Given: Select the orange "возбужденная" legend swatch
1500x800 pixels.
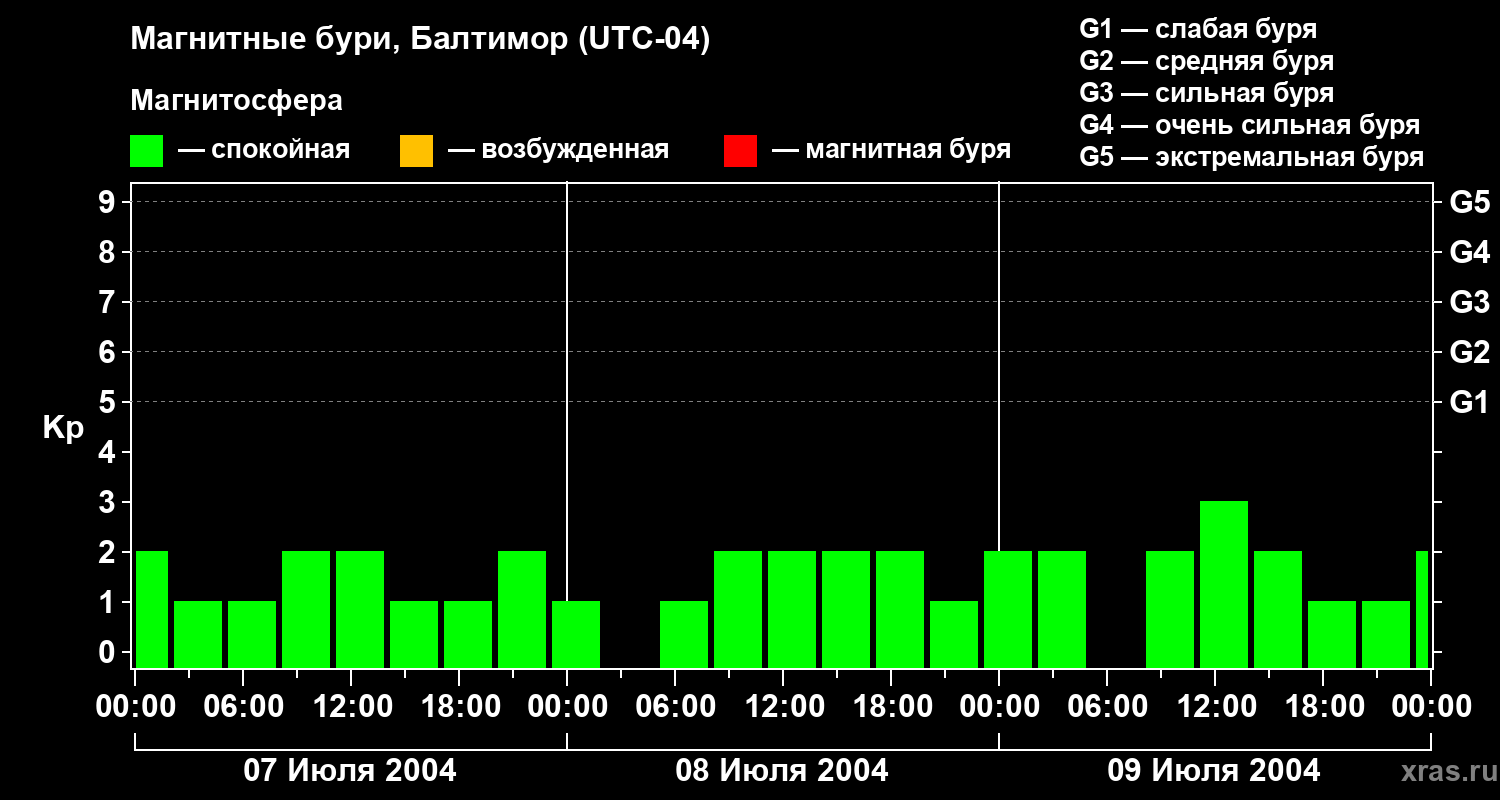Looking at the screenshot, I should pyautogui.click(x=416, y=151).
